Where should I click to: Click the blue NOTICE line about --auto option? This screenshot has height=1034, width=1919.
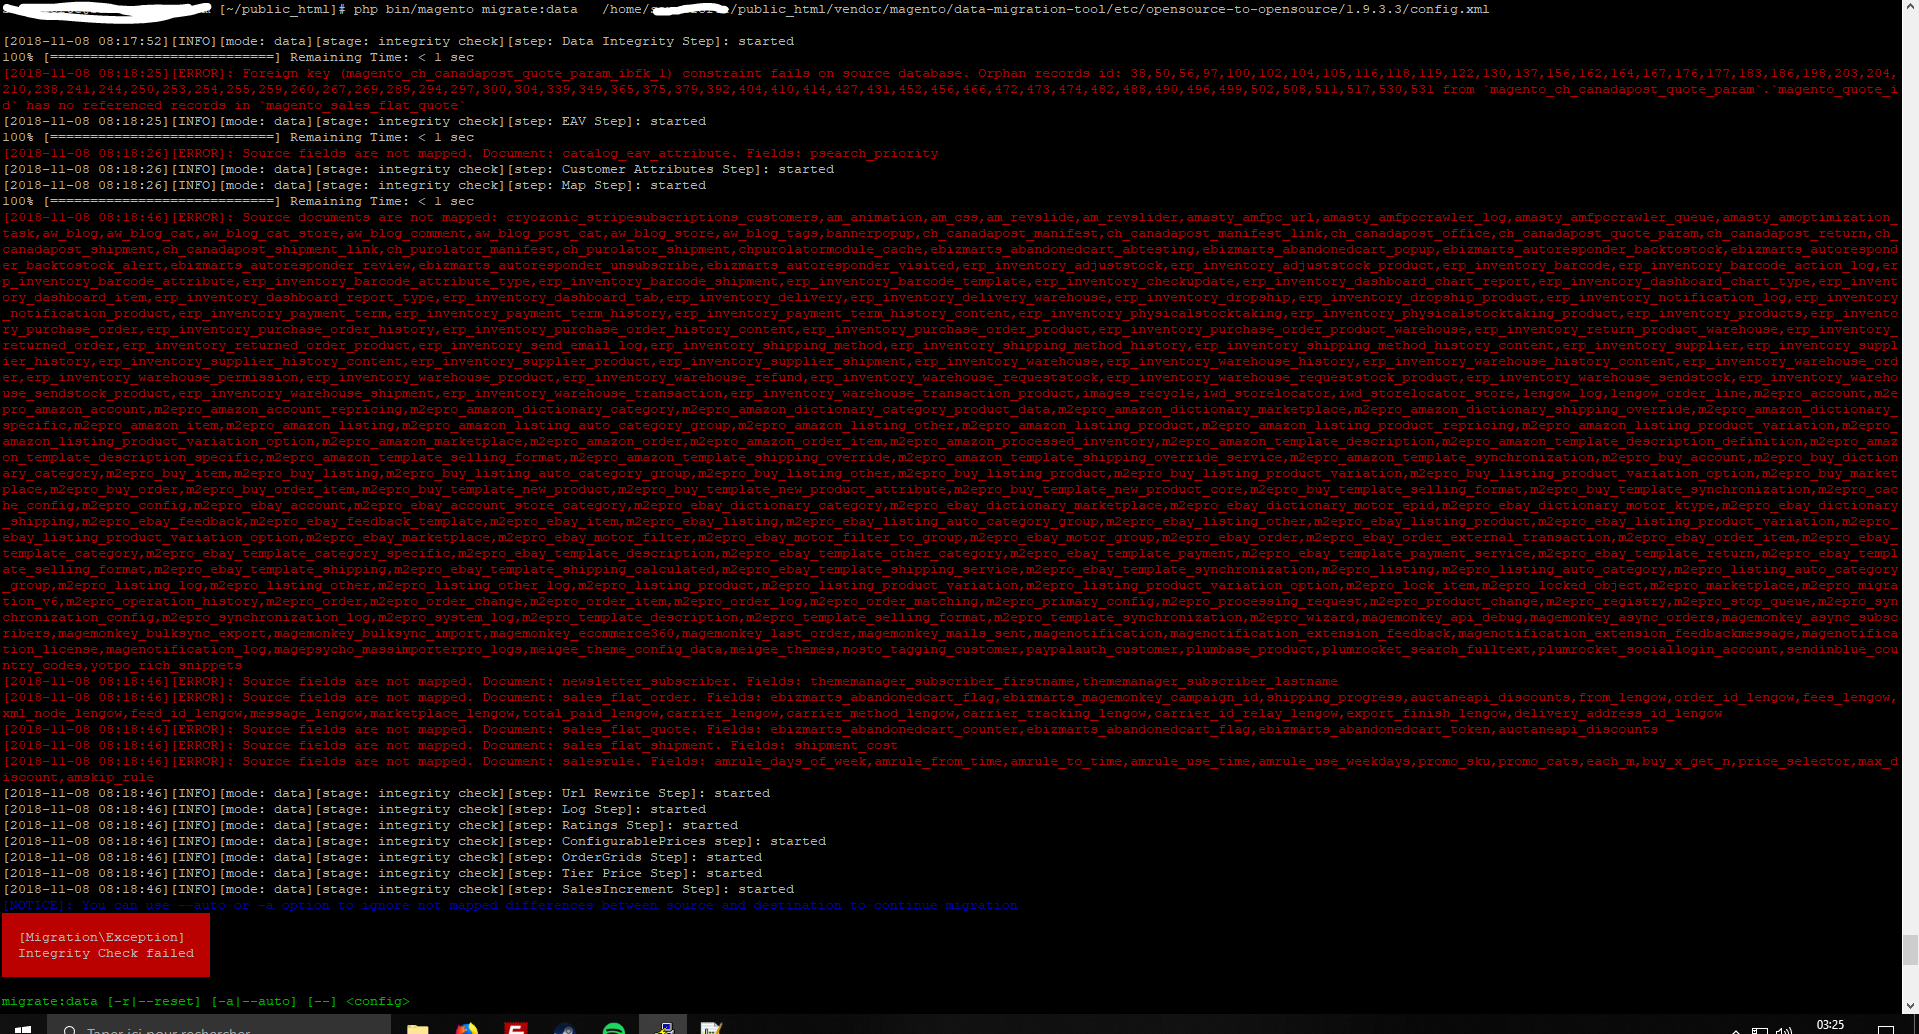click(x=510, y=905)
